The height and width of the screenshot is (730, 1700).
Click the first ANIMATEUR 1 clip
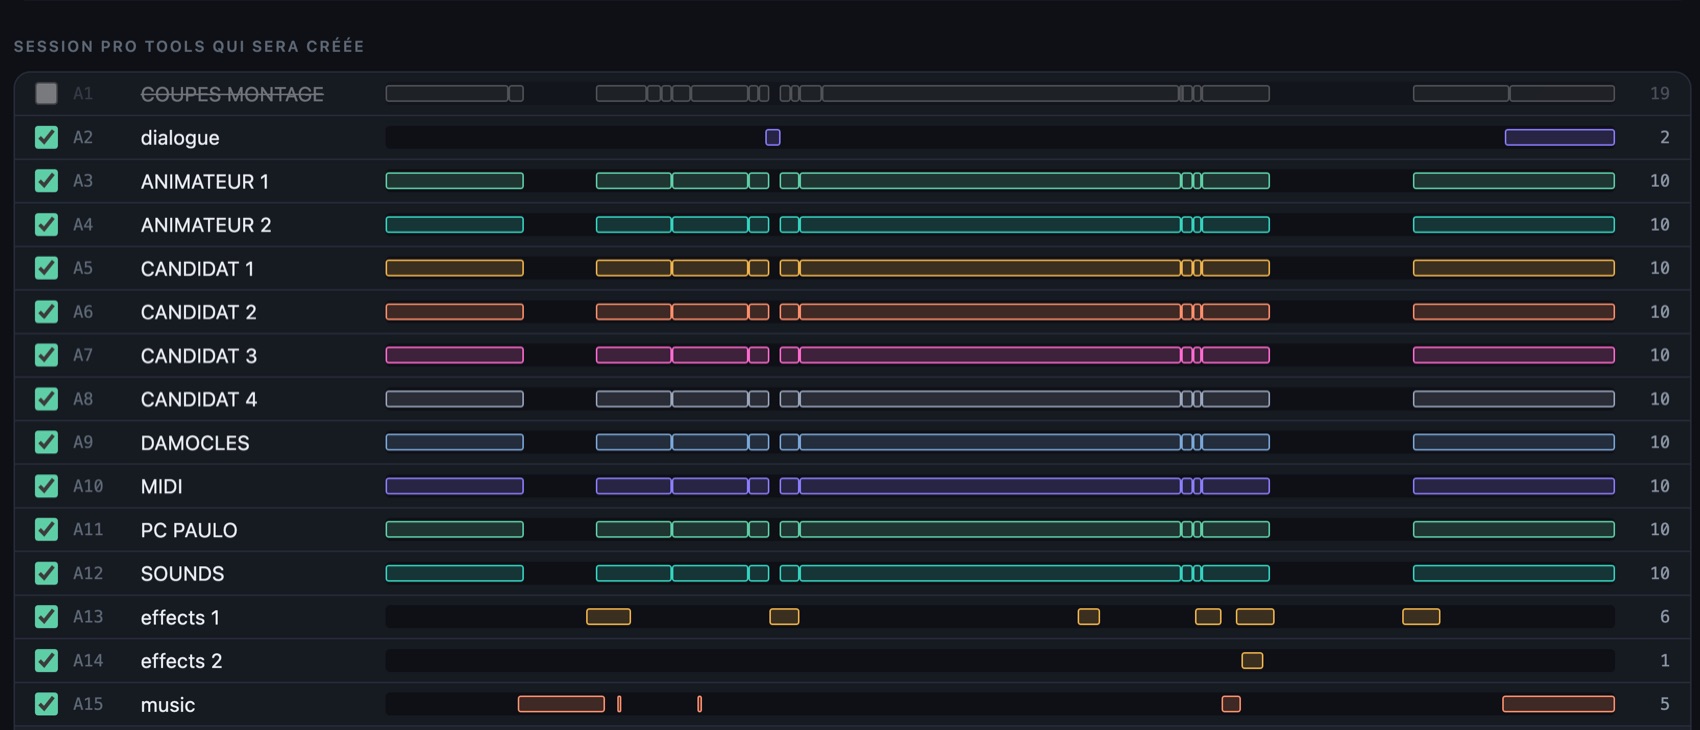[454, 181]
